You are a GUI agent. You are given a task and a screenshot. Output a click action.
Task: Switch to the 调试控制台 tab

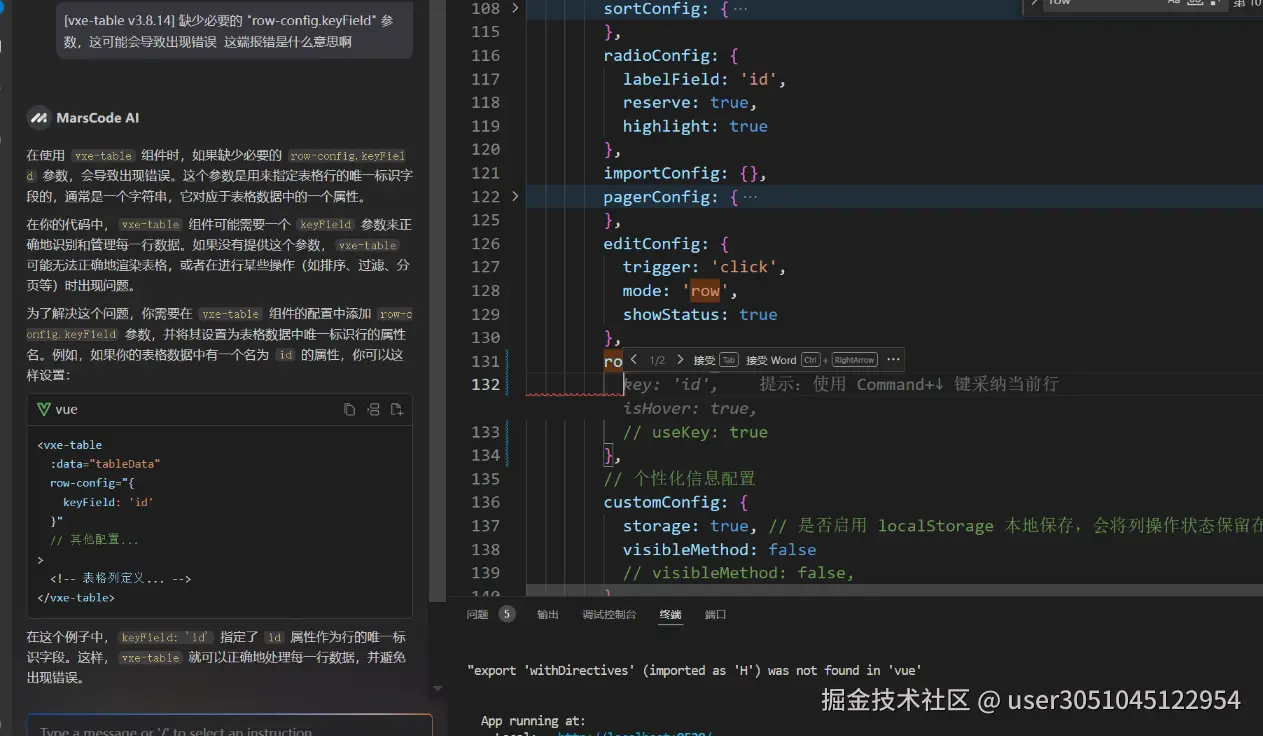tap(609, 614)
